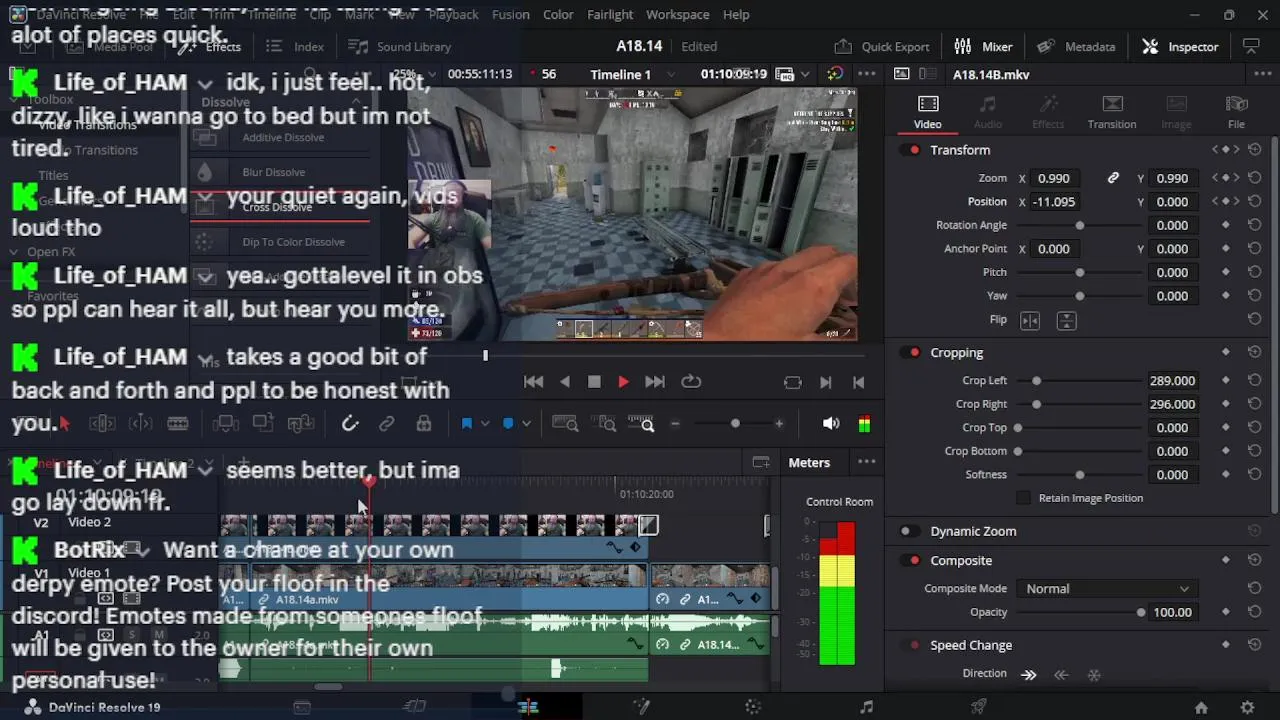Click the Quick Export button
This screenshot has height=720, width=1280.
(881, 46)
